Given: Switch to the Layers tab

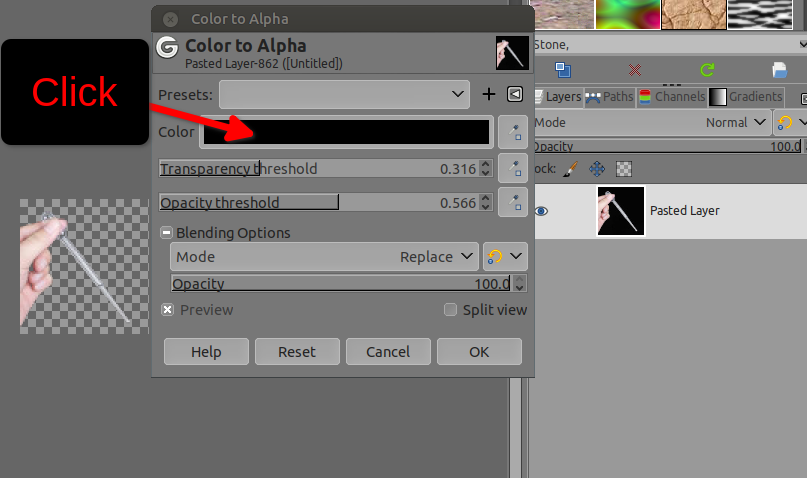Looking at the screenshot, I should tap(558, 97).
